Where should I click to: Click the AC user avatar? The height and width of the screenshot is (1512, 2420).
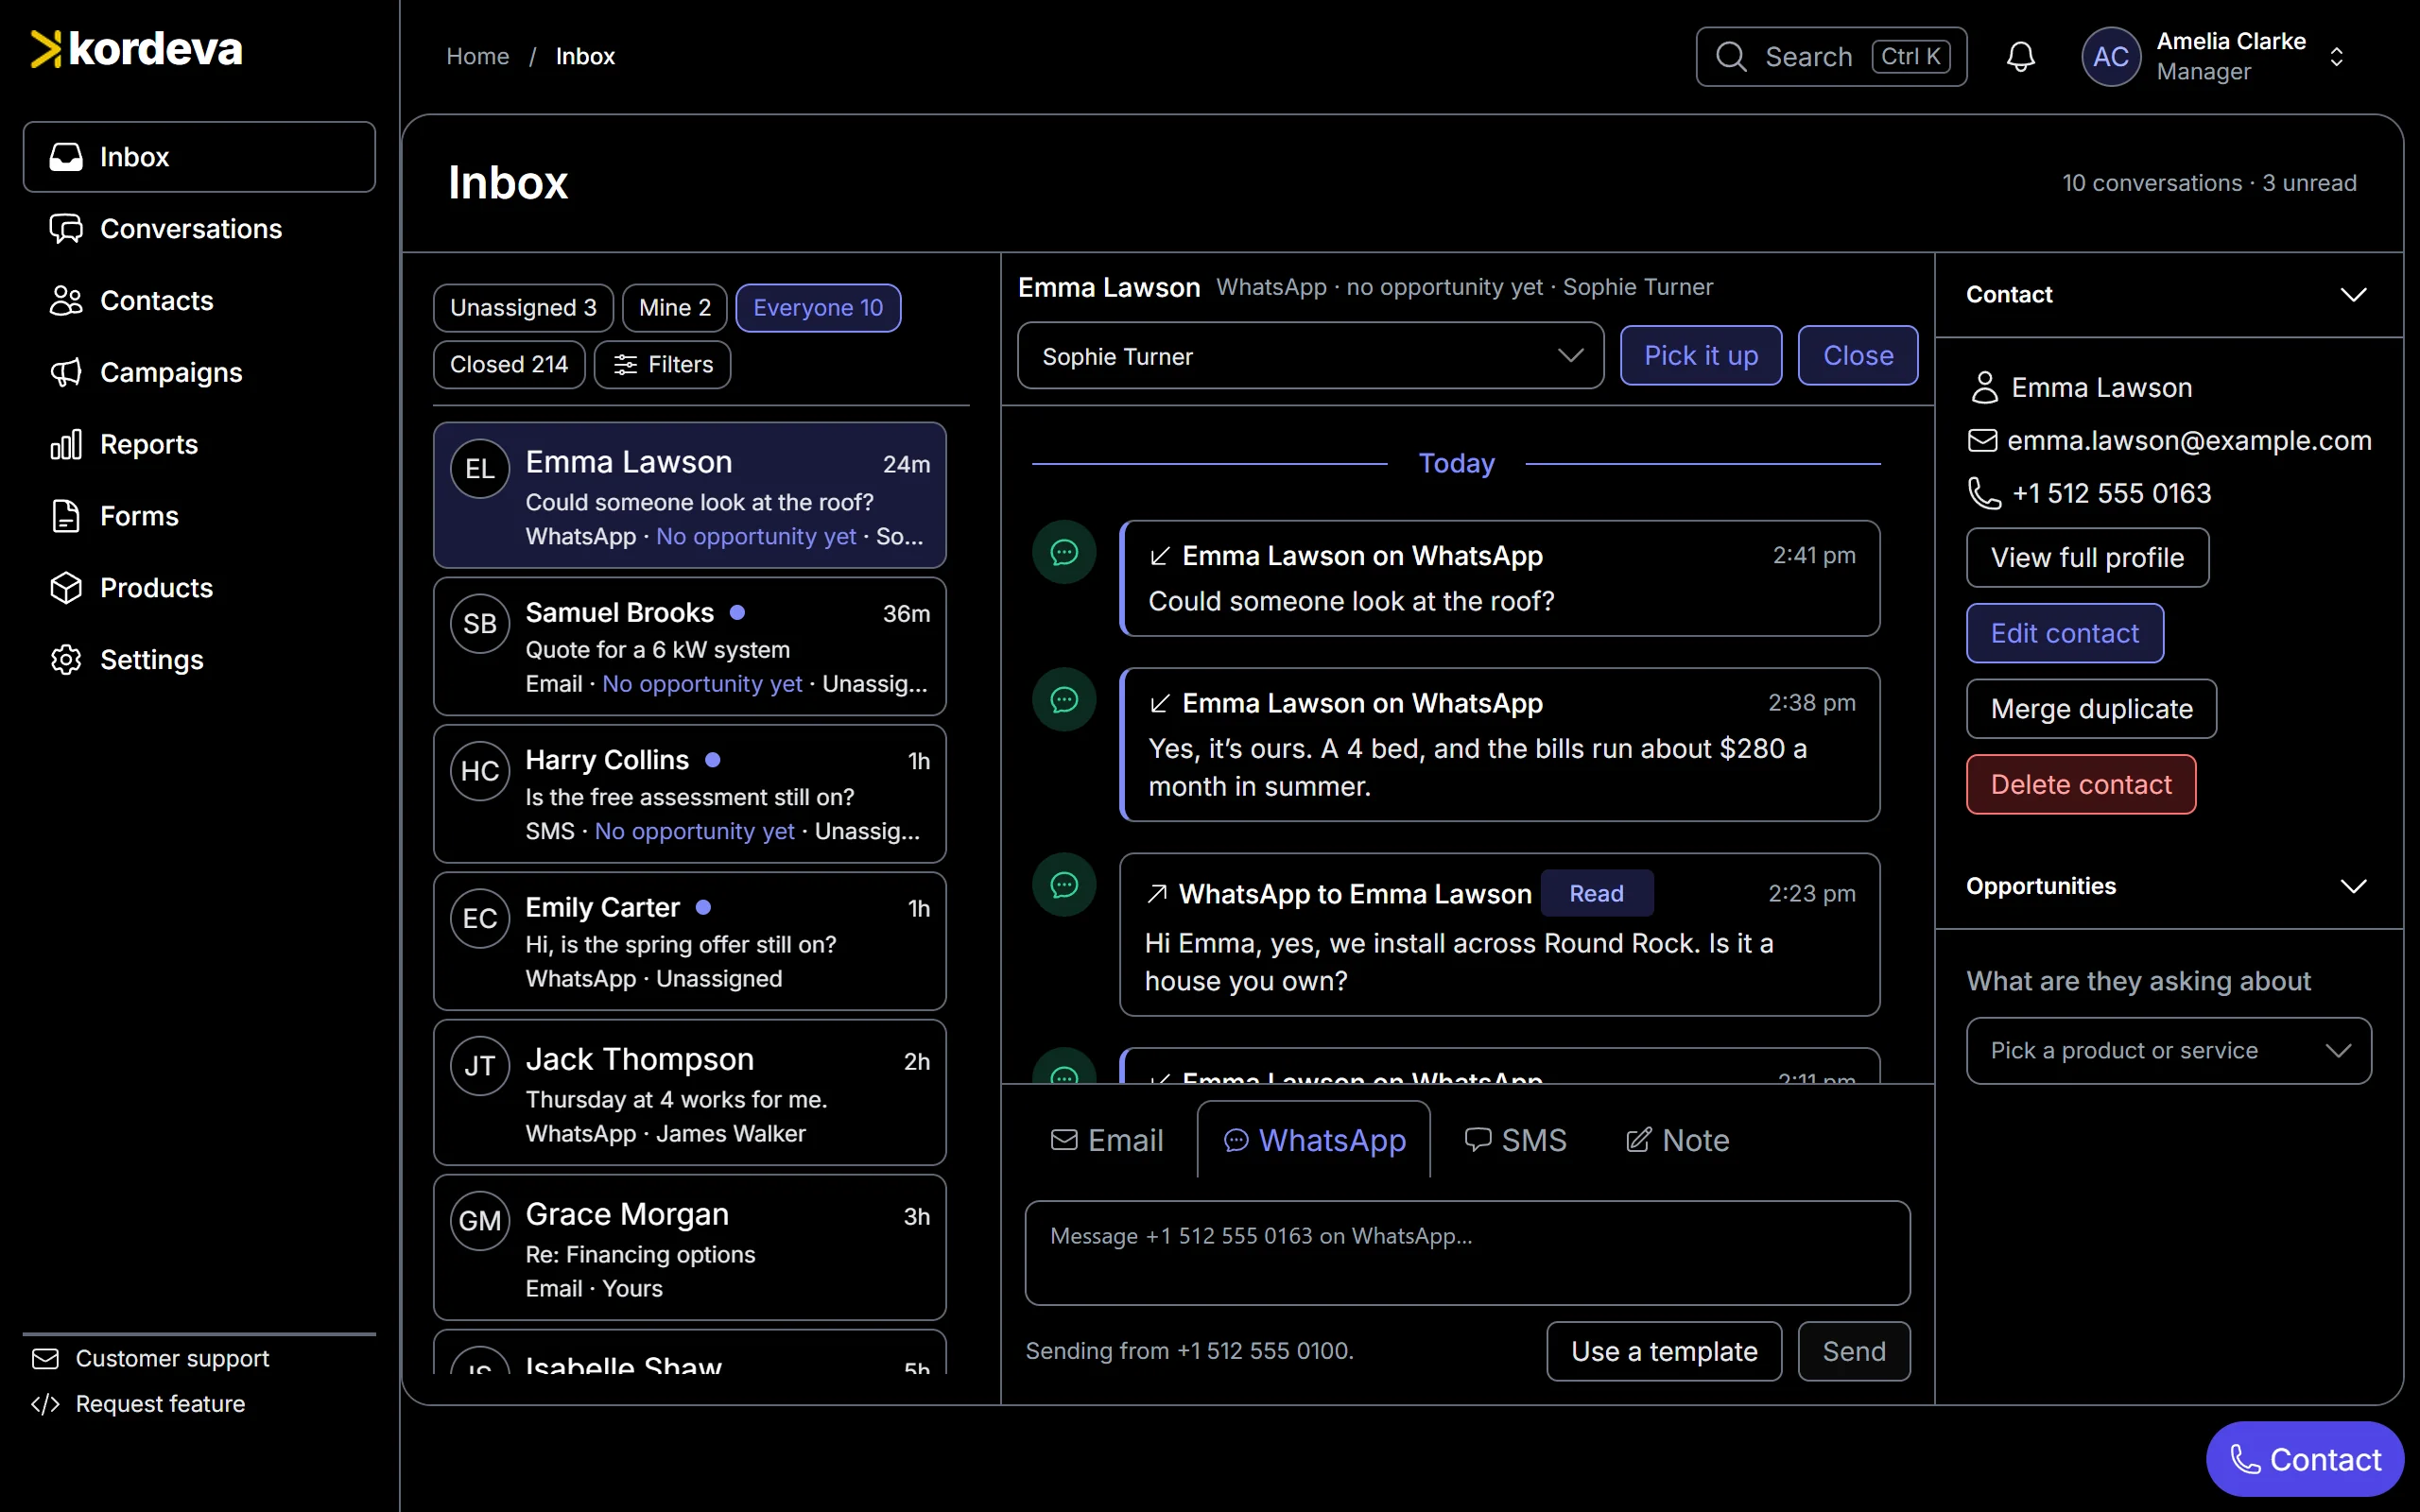[2110, 57]
